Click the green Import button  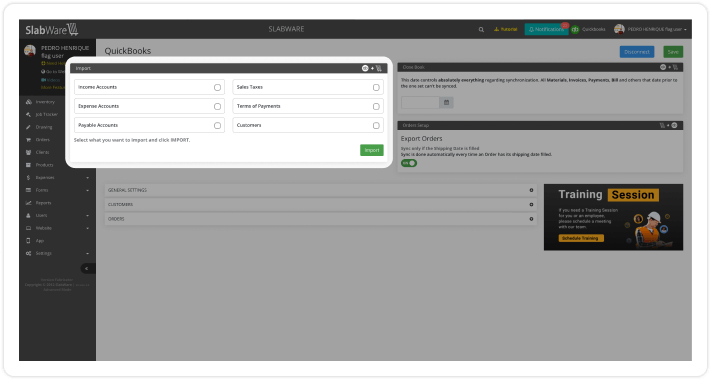tap(372, 150)
